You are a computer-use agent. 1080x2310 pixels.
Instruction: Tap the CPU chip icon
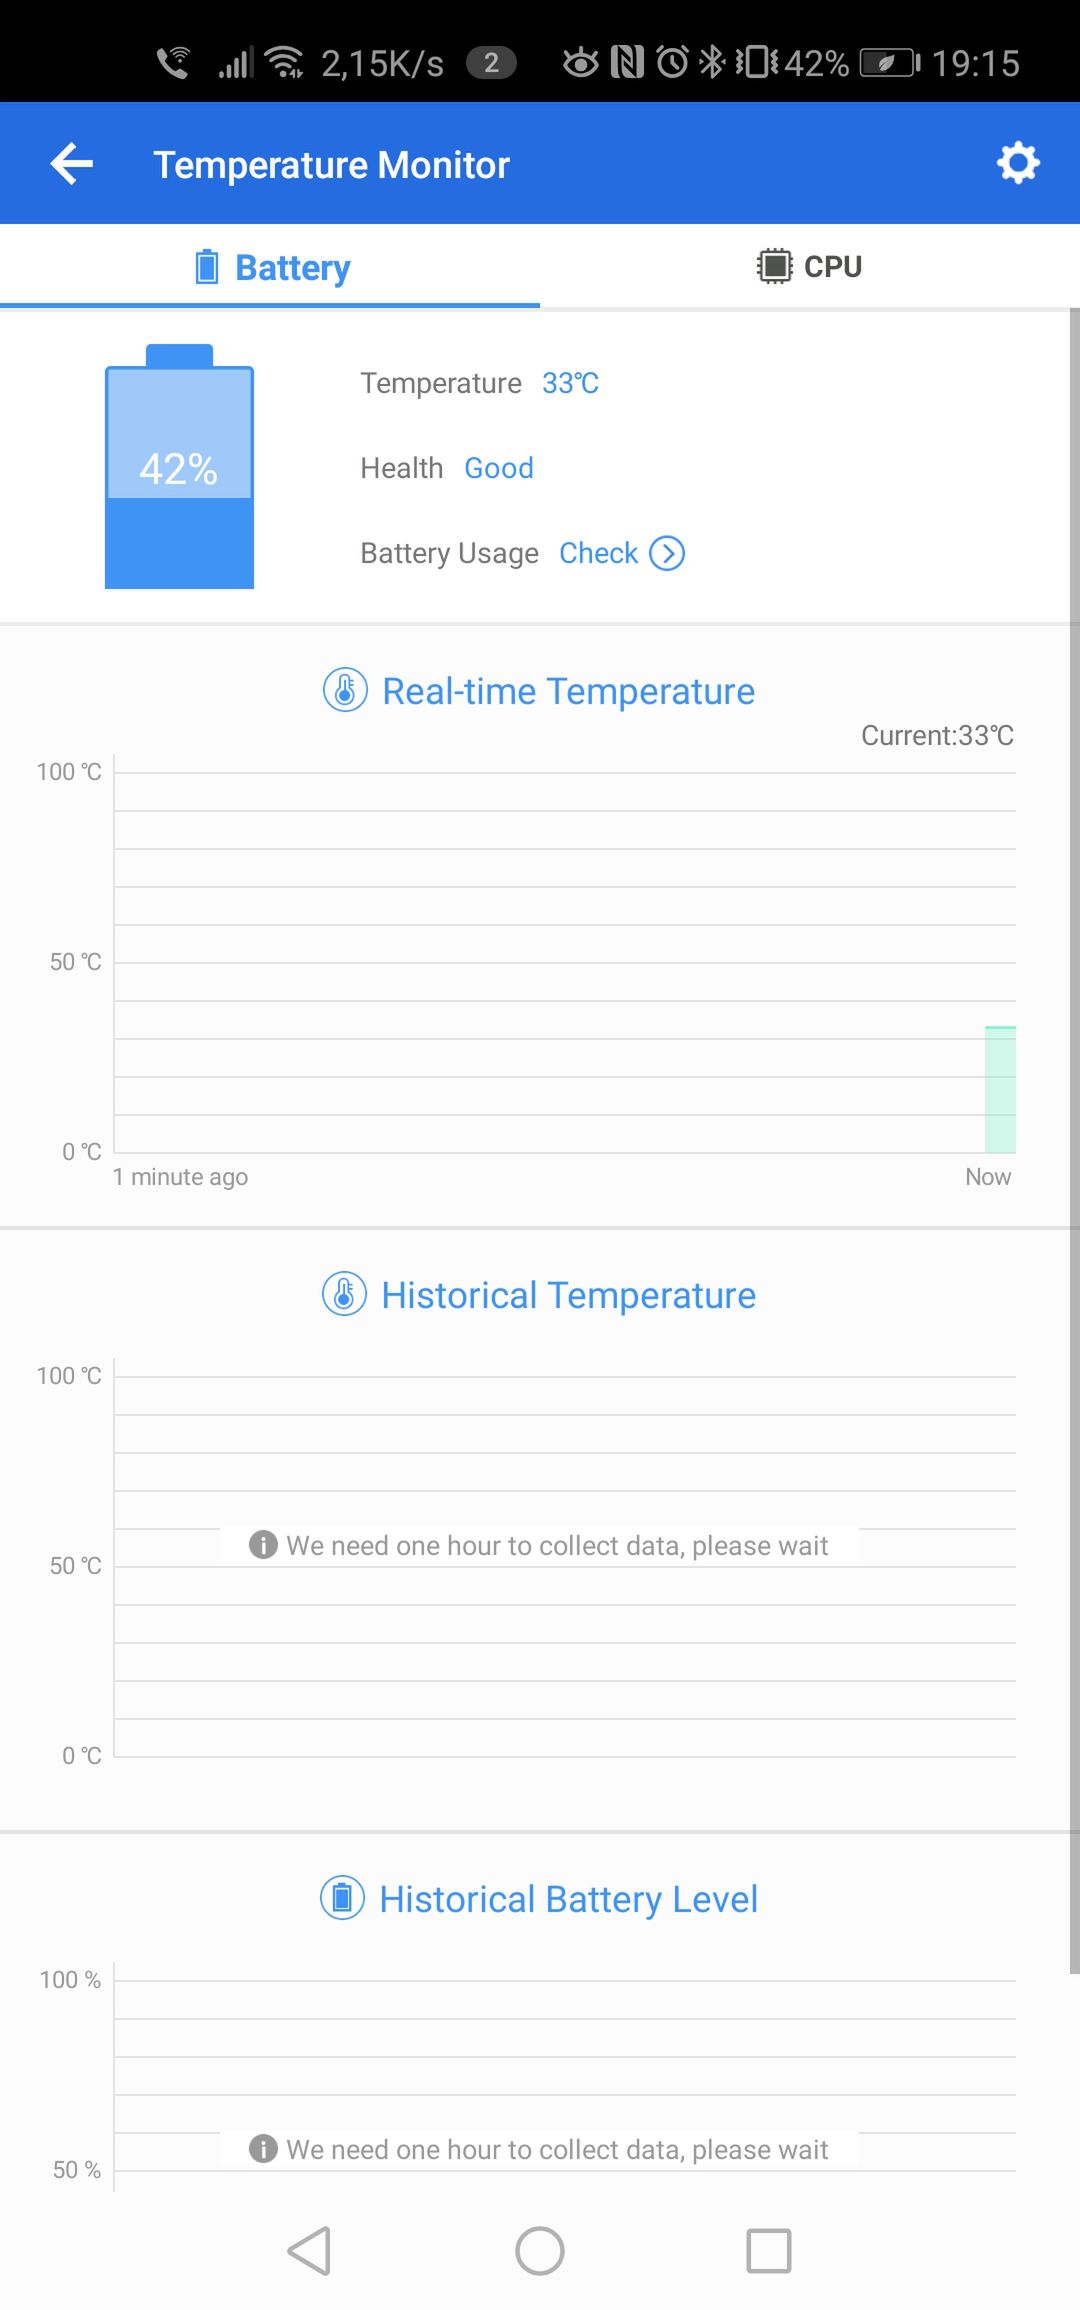pos(774,266)
